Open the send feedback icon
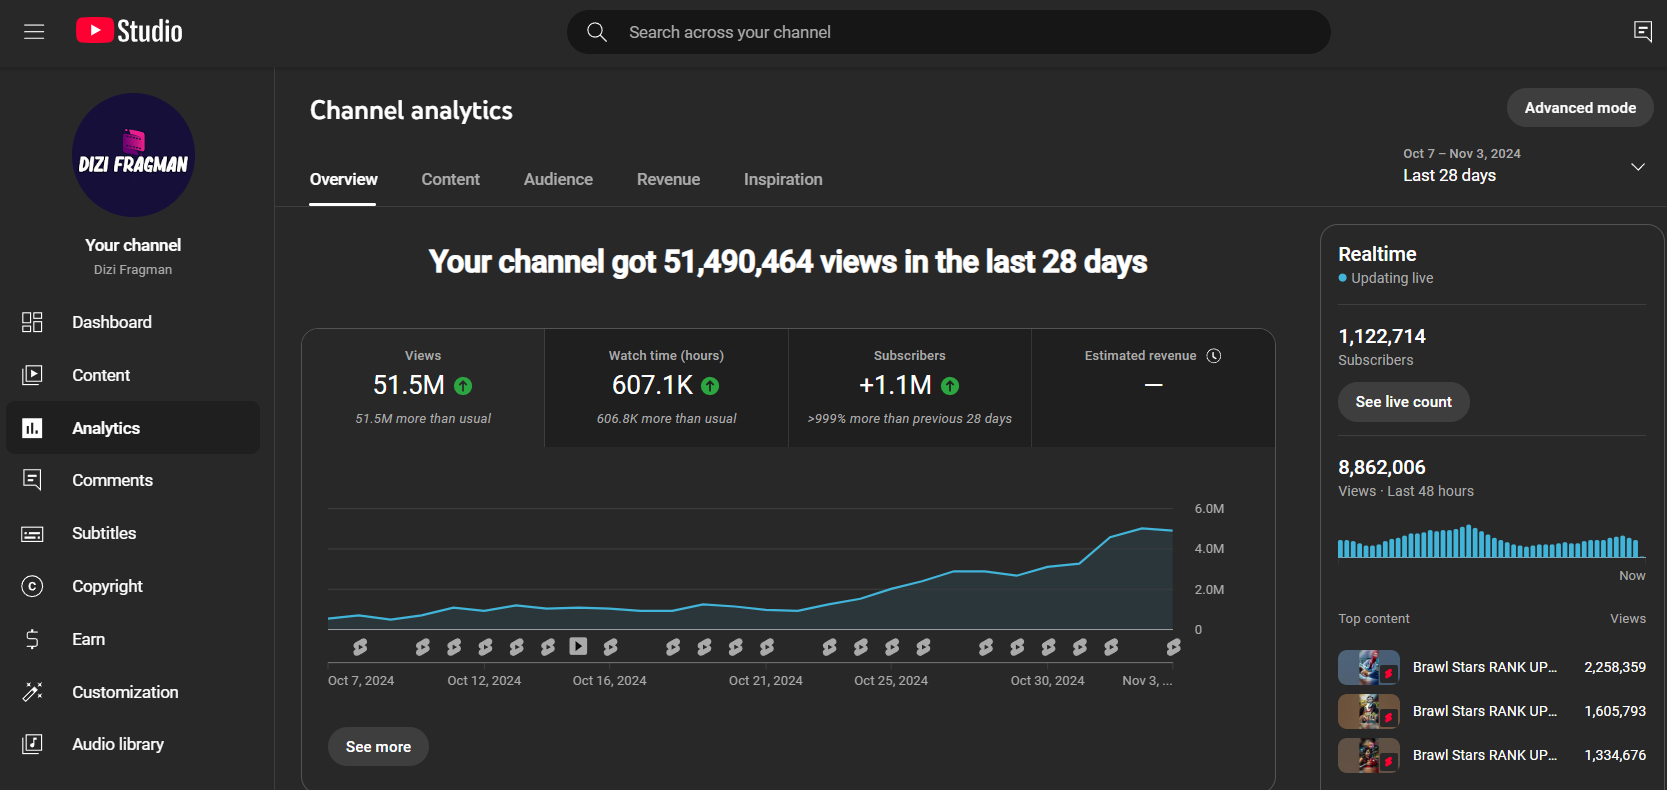 coord(1642,32)
